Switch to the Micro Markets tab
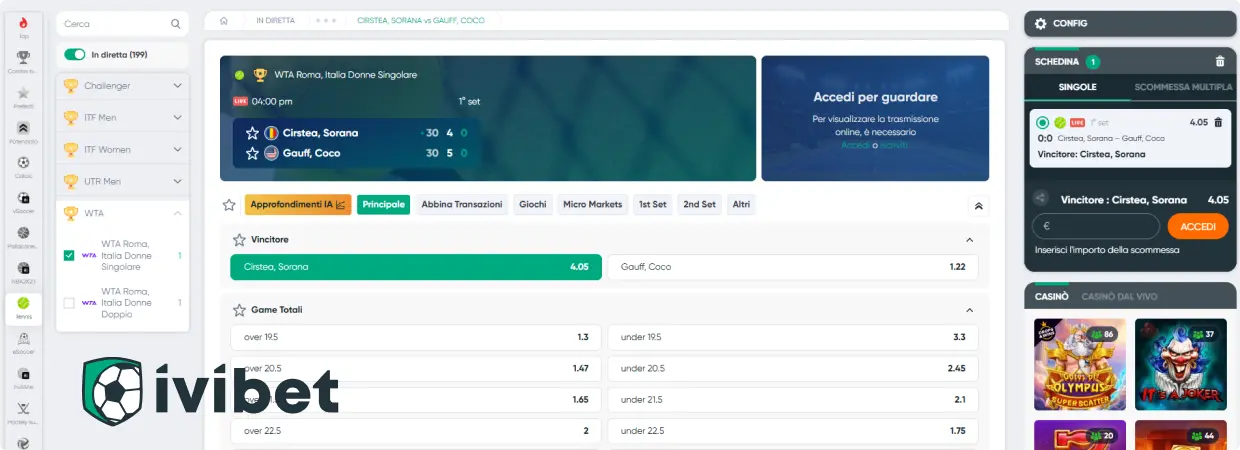1240x450 pixels. coord(592,205)
